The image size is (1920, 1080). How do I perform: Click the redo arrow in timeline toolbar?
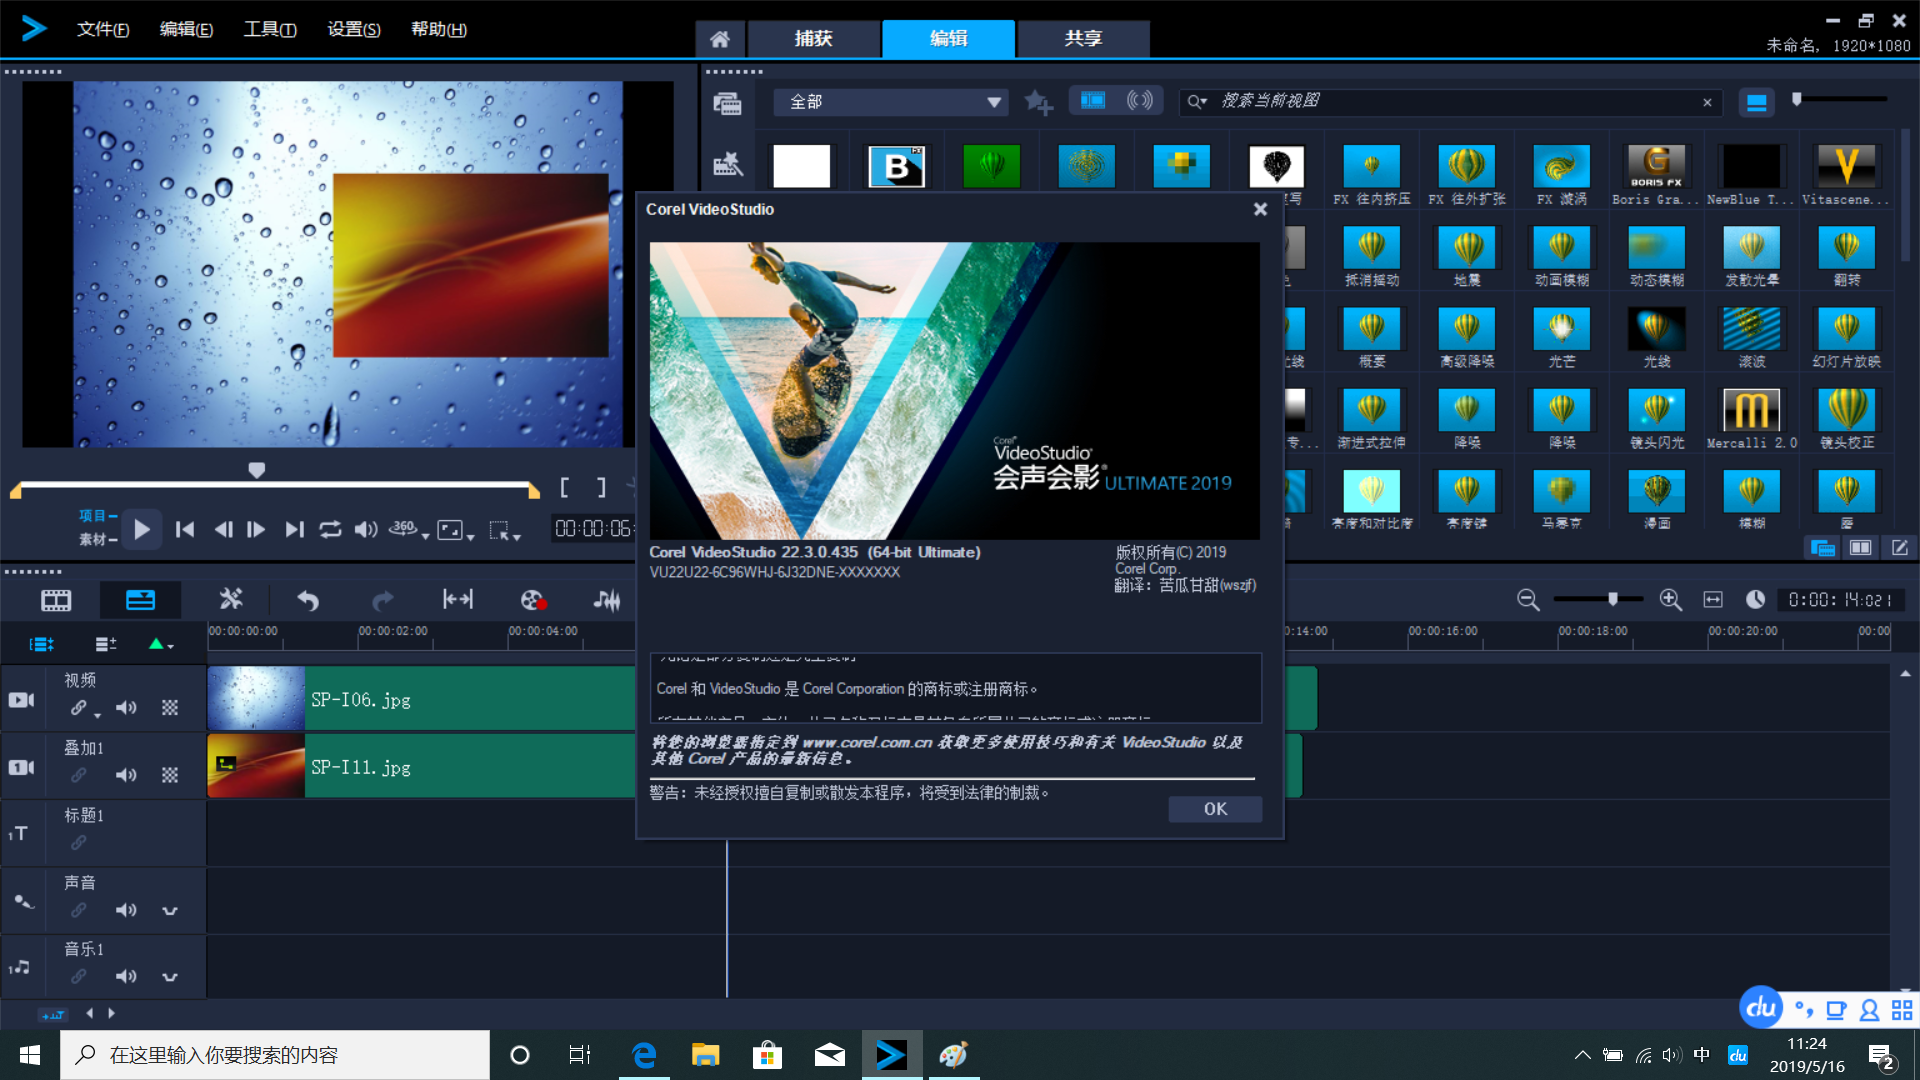click(382, 600)
